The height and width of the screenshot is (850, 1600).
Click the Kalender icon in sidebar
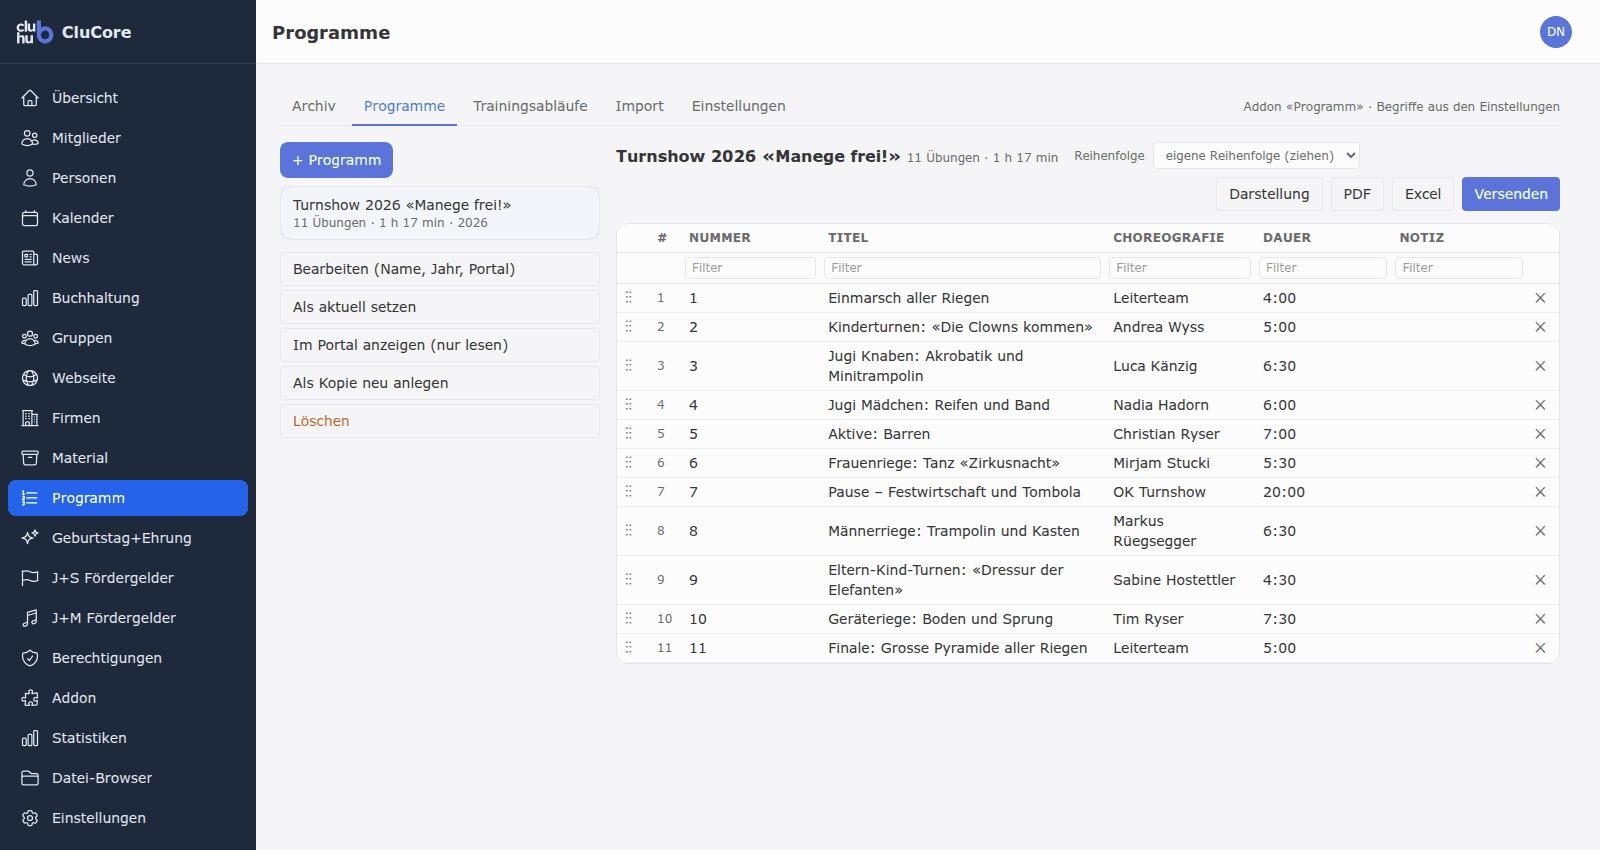point(30,218)
